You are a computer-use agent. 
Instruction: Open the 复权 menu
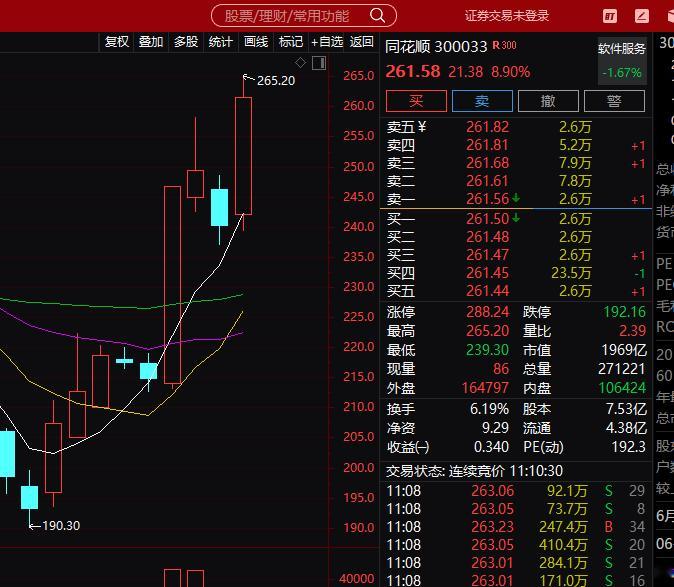[x=116, y=42]
